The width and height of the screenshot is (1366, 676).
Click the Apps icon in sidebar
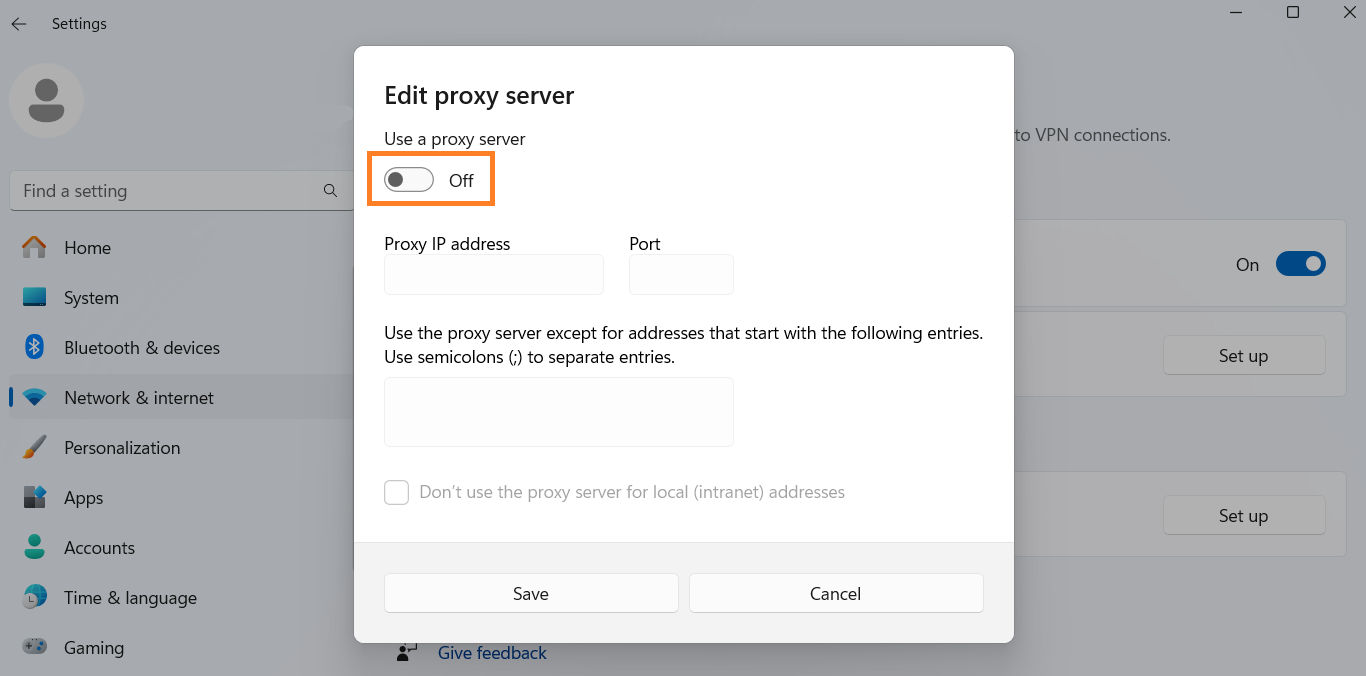[x=34, y=497]
